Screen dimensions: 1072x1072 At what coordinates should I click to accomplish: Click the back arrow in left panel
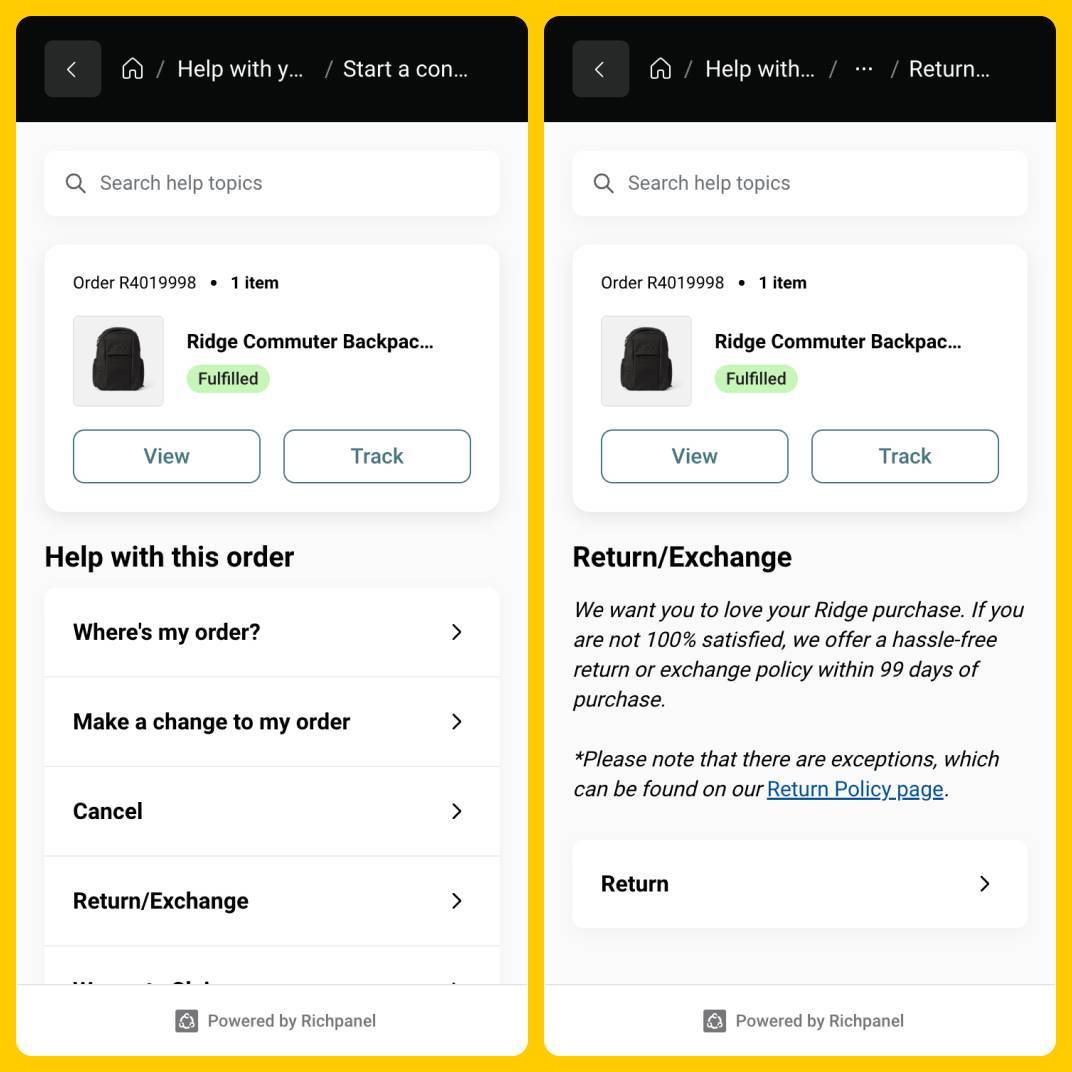click(72, 69)
